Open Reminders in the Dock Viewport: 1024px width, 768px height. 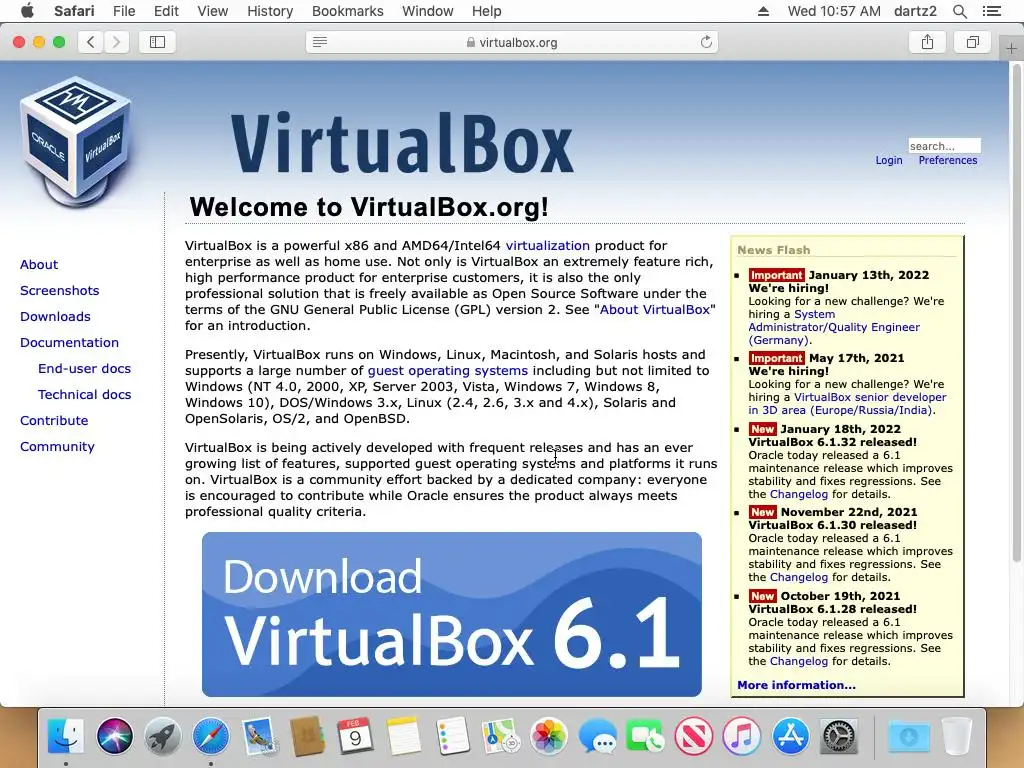pos(452,736)
